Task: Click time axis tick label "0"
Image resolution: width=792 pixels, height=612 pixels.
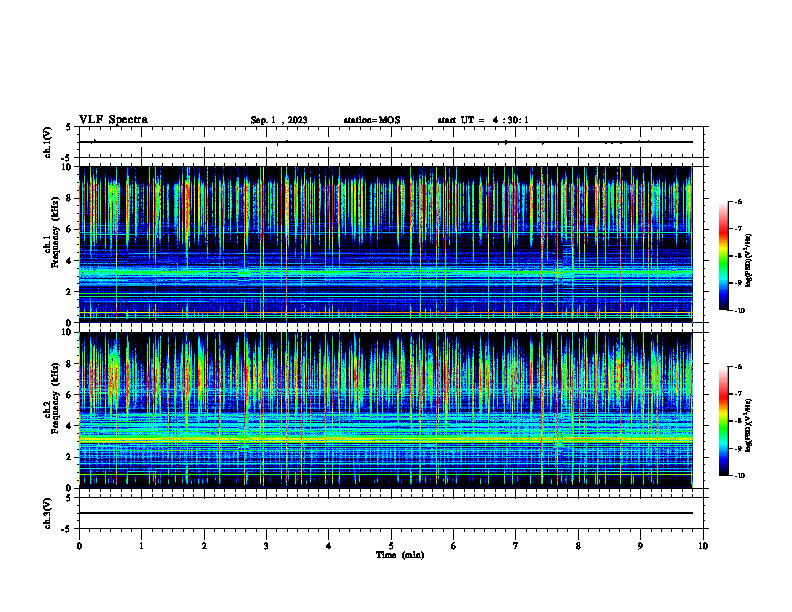Action: (x=79, y=546)
